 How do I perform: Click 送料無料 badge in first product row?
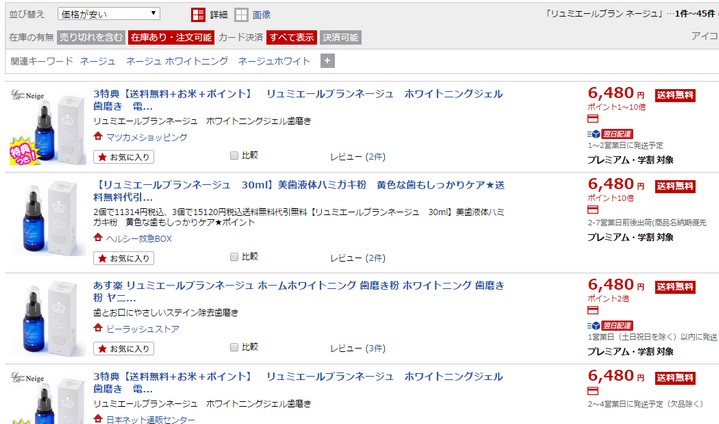(x=675, y=95)
